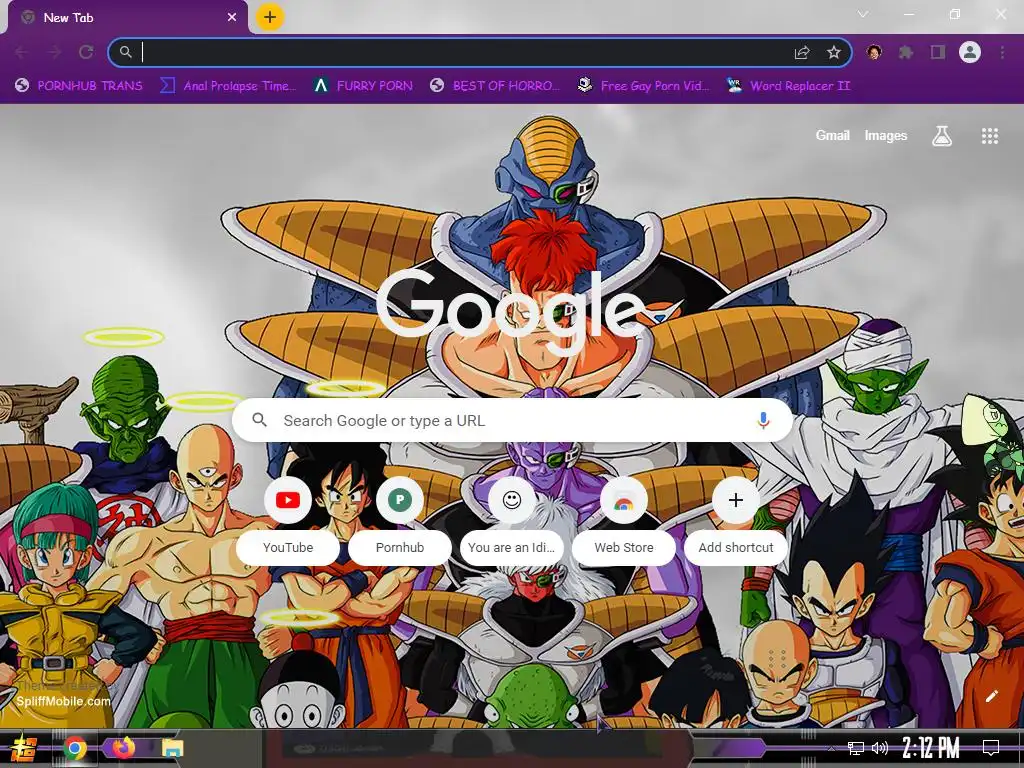Open the extension avatar icon beside the address bar
This screenshot has width=1024, height=768.
tap(874, 52)
